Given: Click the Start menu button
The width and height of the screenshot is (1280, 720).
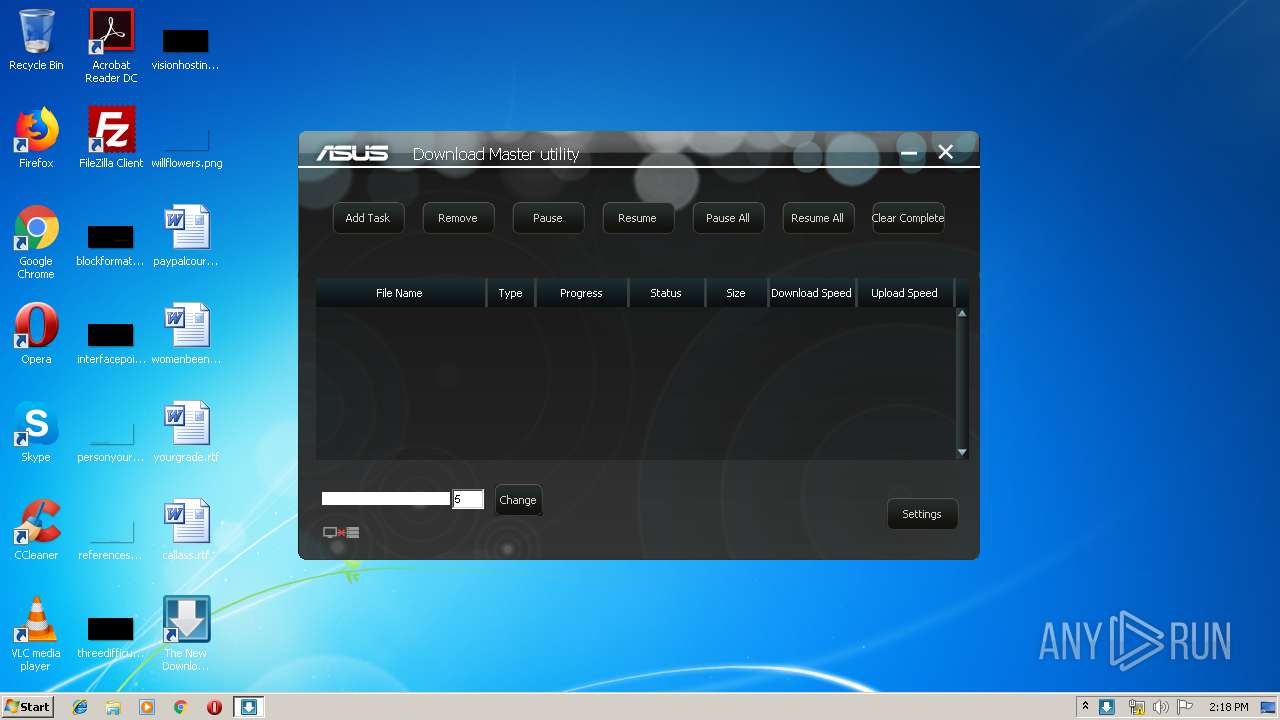Looking at the screenshot, I should point(27,707).
